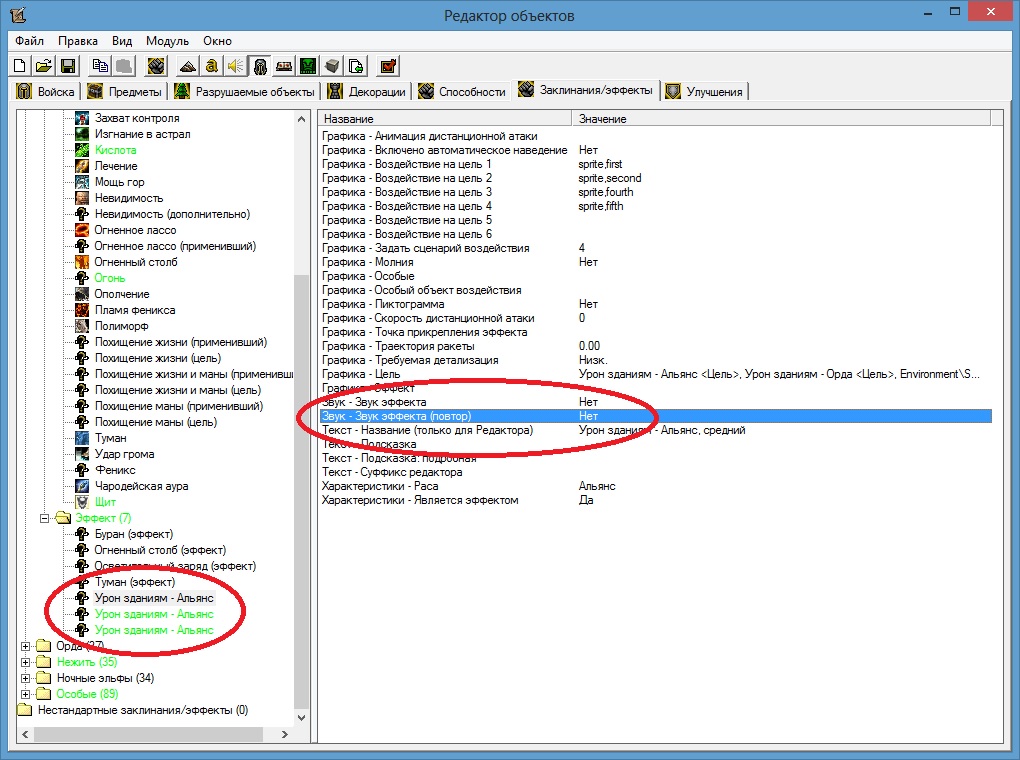Screen dimensions: 1020x760
Task: Open the AI Editor green face icon
Action: pyautogui.click(x=308, y=66)
